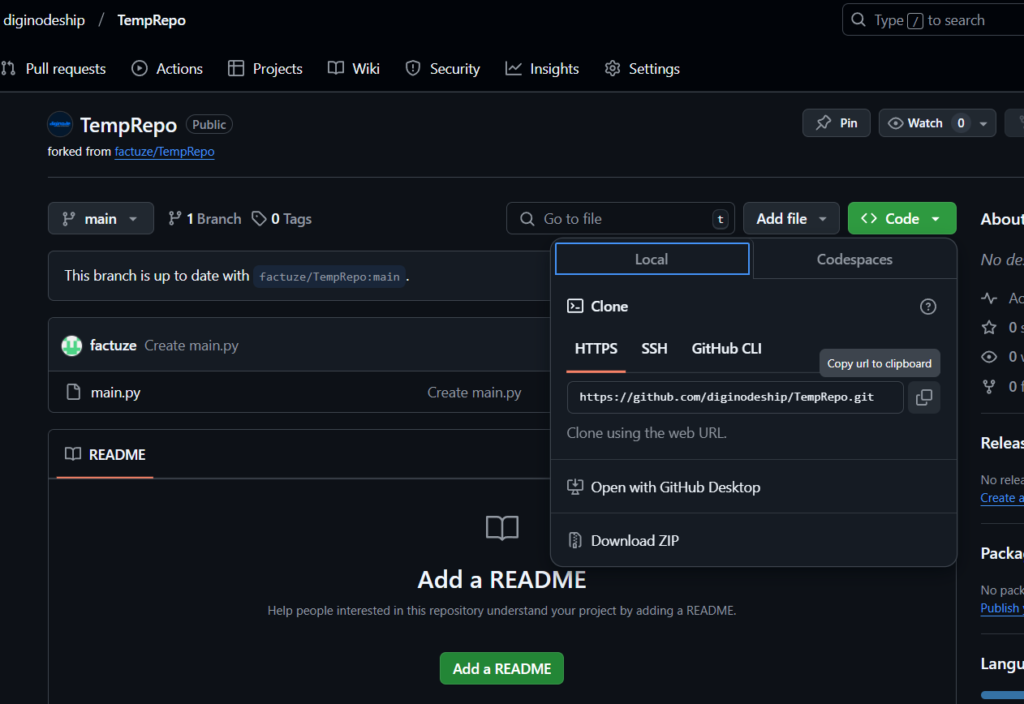Toggle Watch on the repository
1024x704 pixels.
[x=914, y=123]
